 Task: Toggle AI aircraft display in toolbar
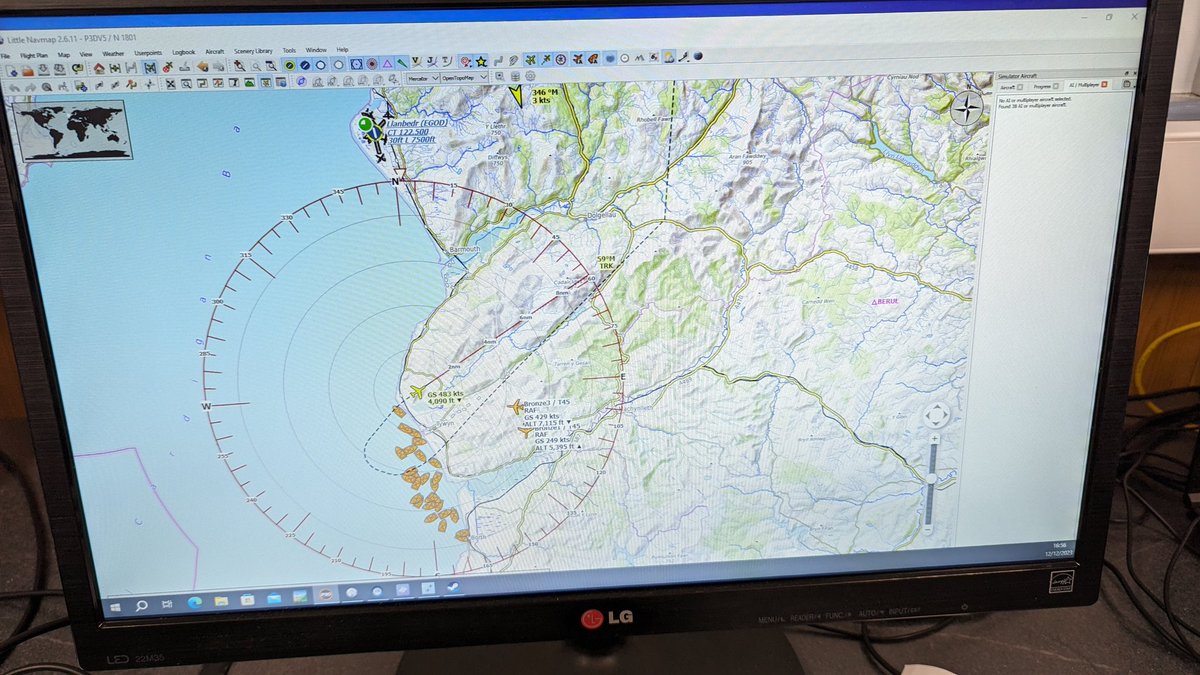pyautogui.click(x=578, y=59)
